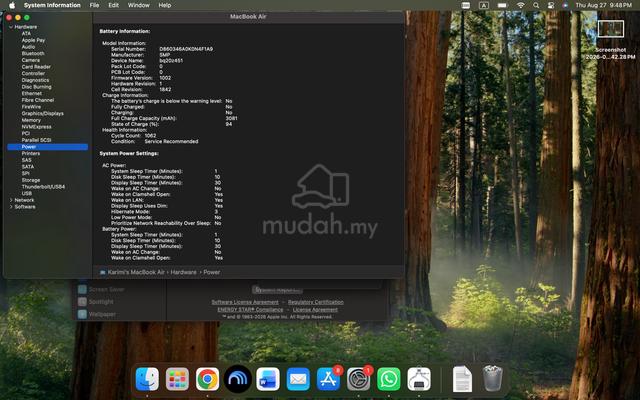
Task: Open Regulatory Certification link in Settings window
Action: point(316,302)
